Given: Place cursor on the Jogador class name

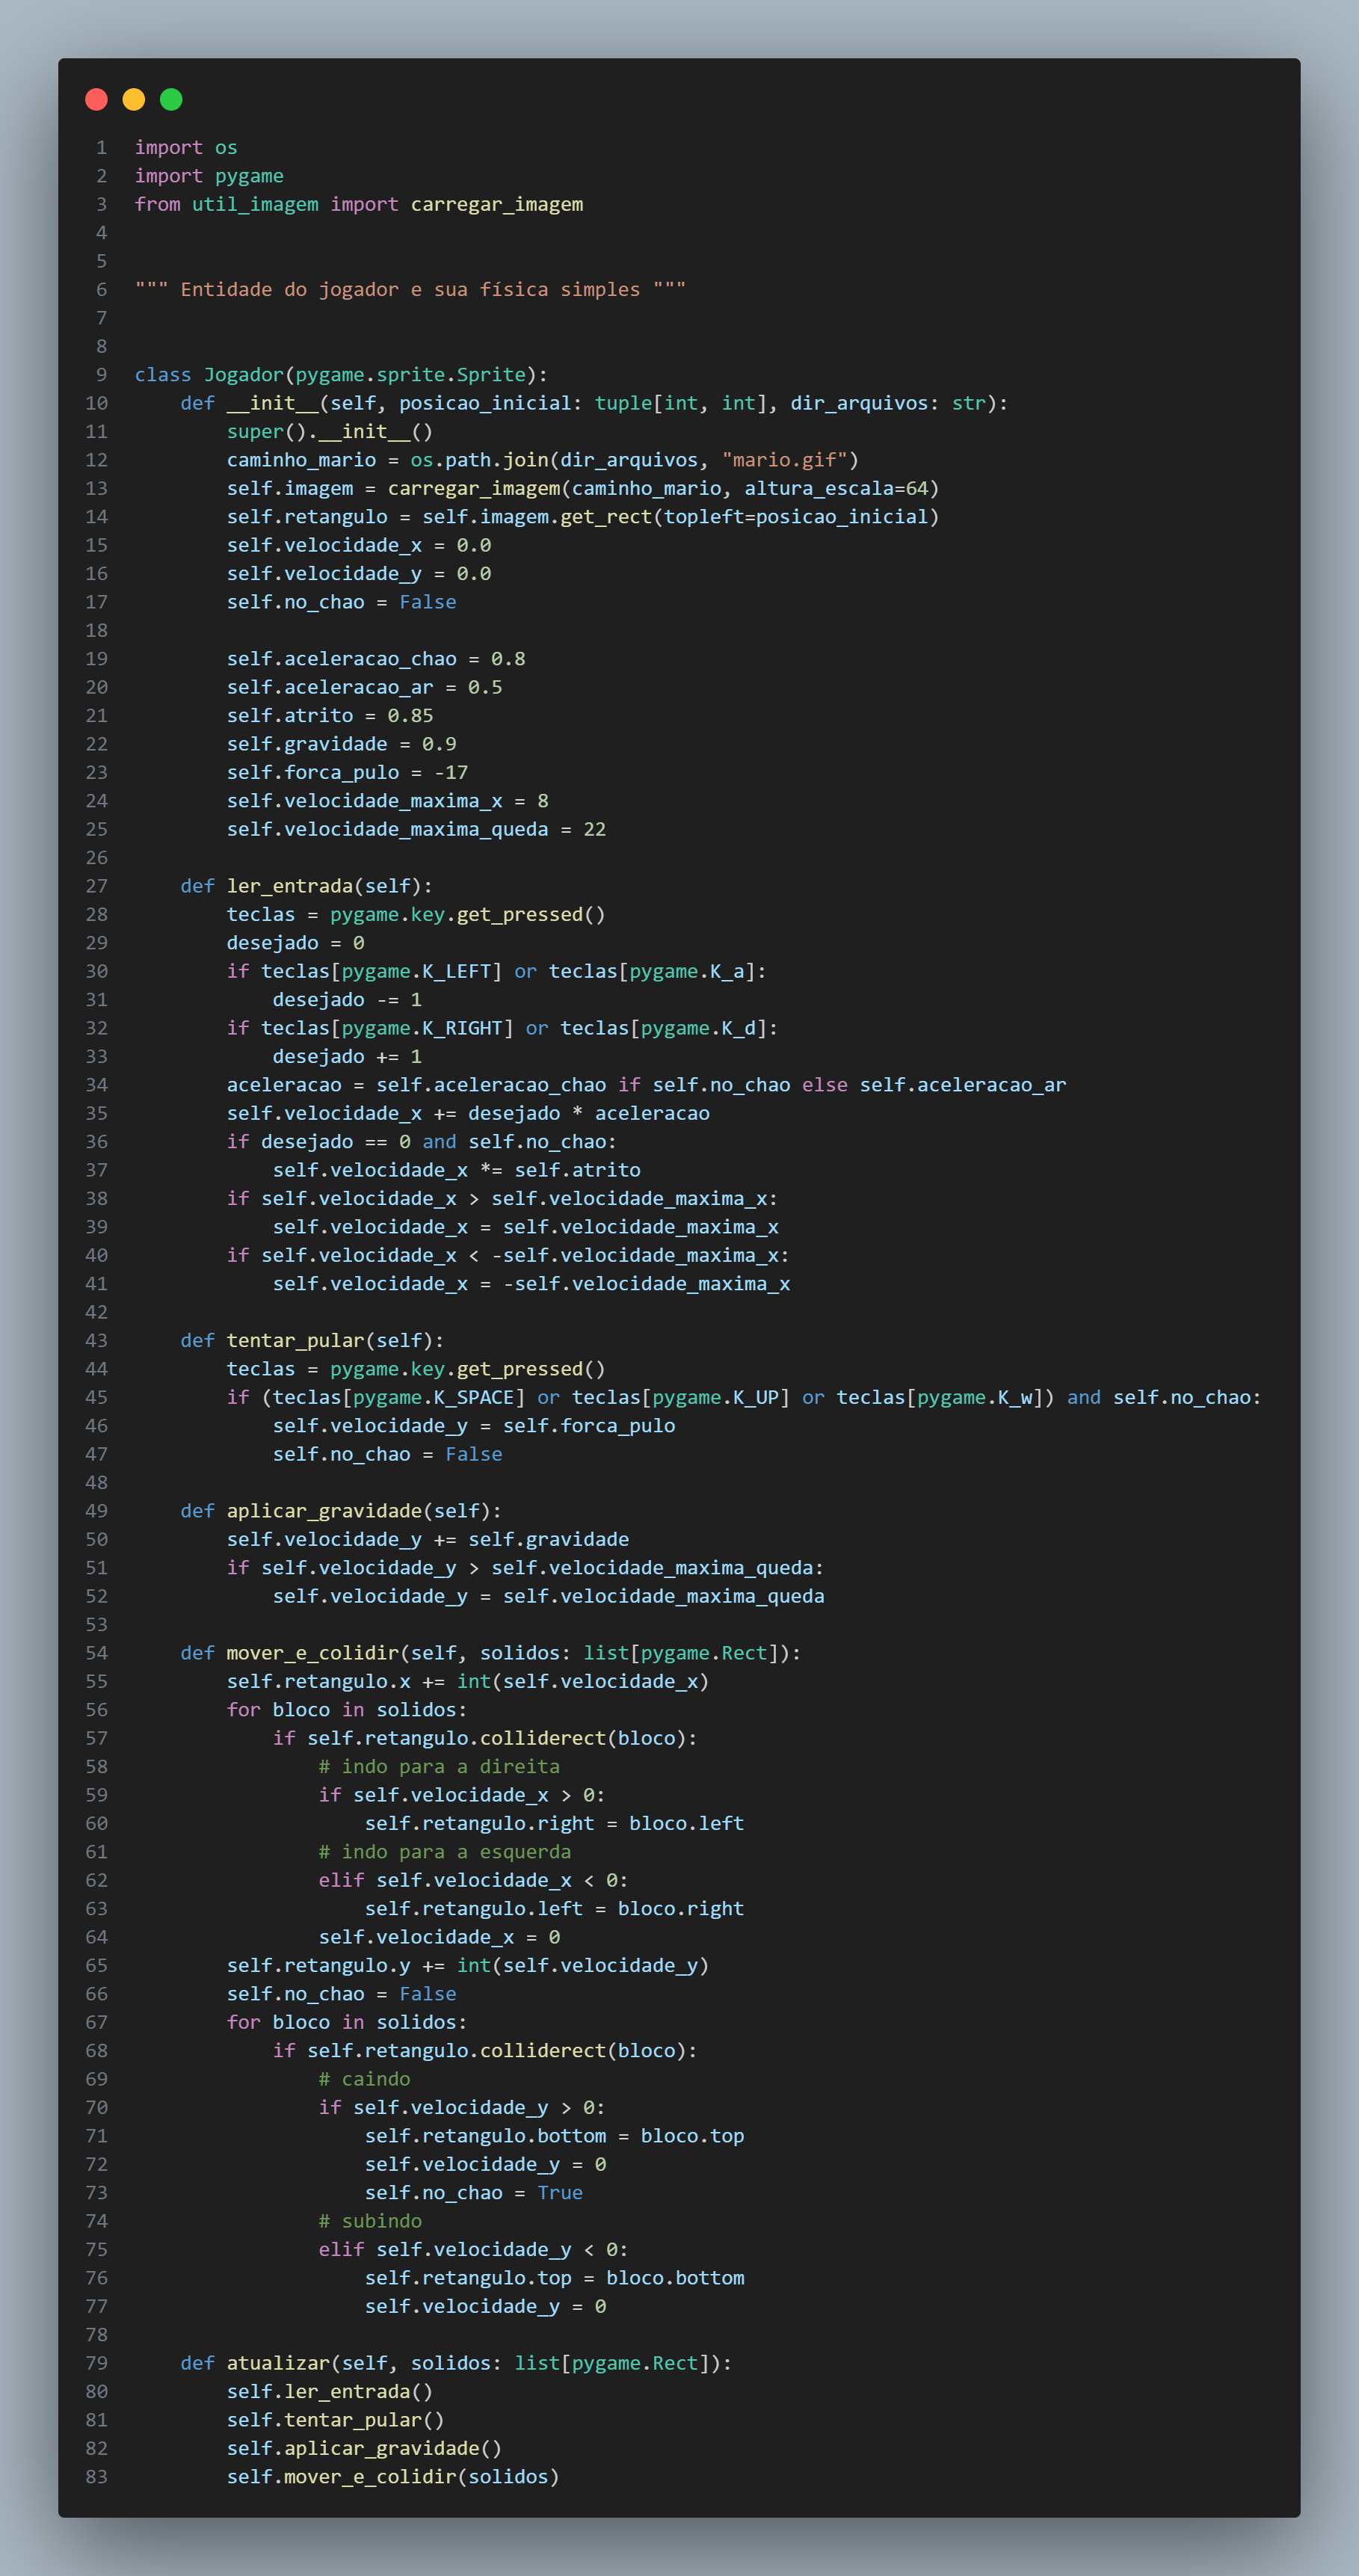Looking at the screenshot, I should tap(243, 374).
